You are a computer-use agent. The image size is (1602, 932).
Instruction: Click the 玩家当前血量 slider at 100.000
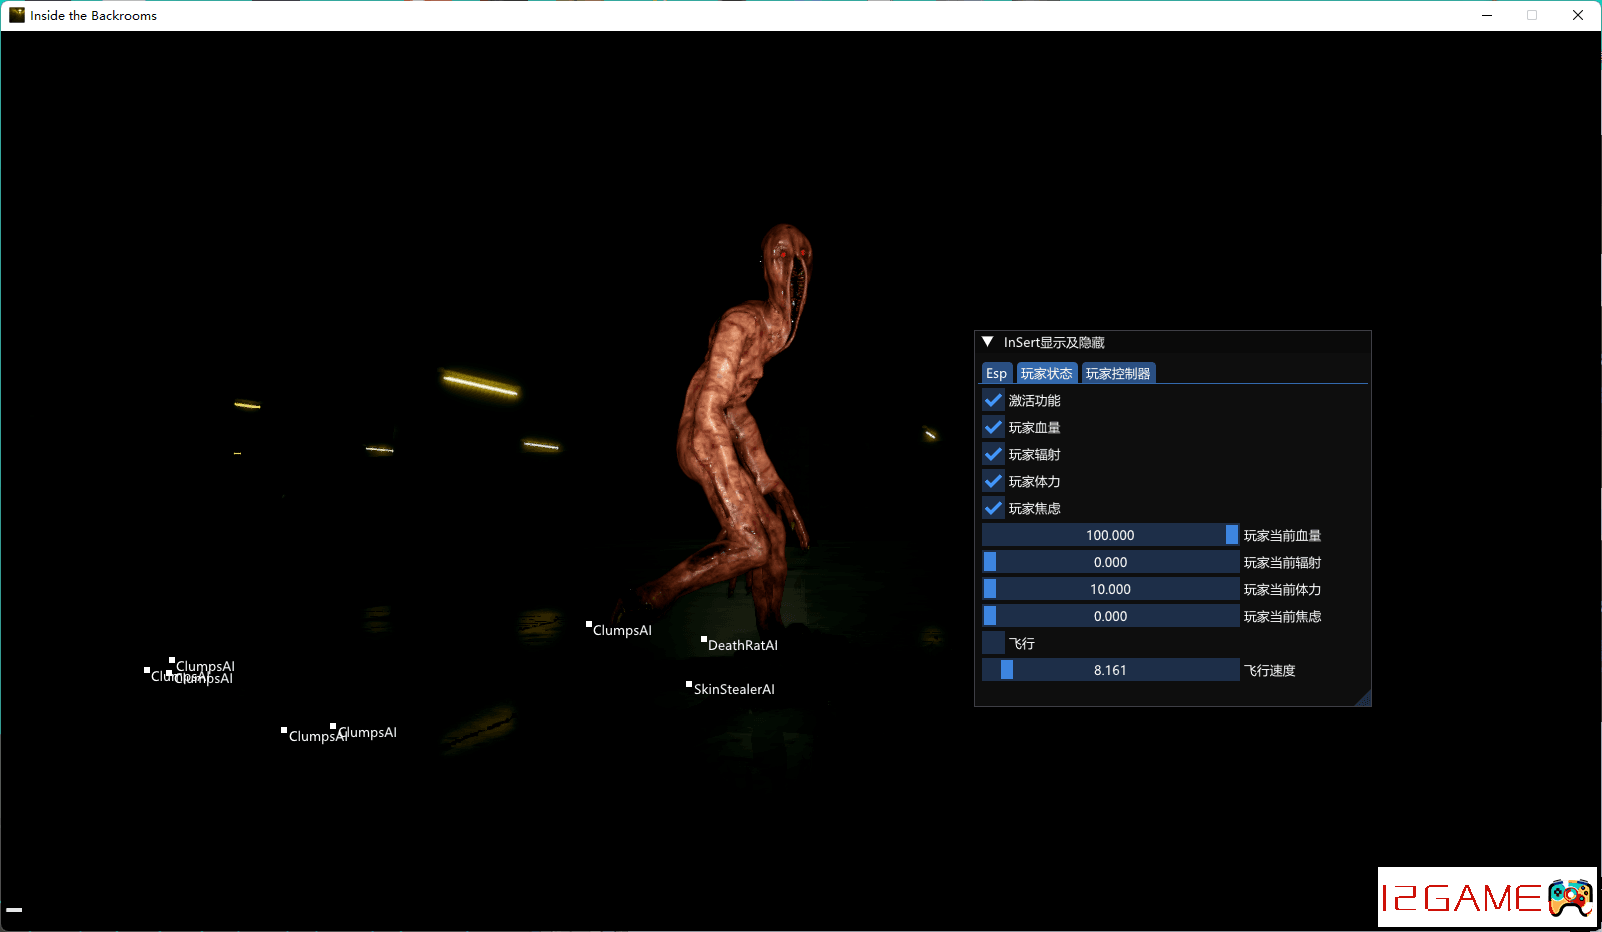click(x=1110, y=535)
